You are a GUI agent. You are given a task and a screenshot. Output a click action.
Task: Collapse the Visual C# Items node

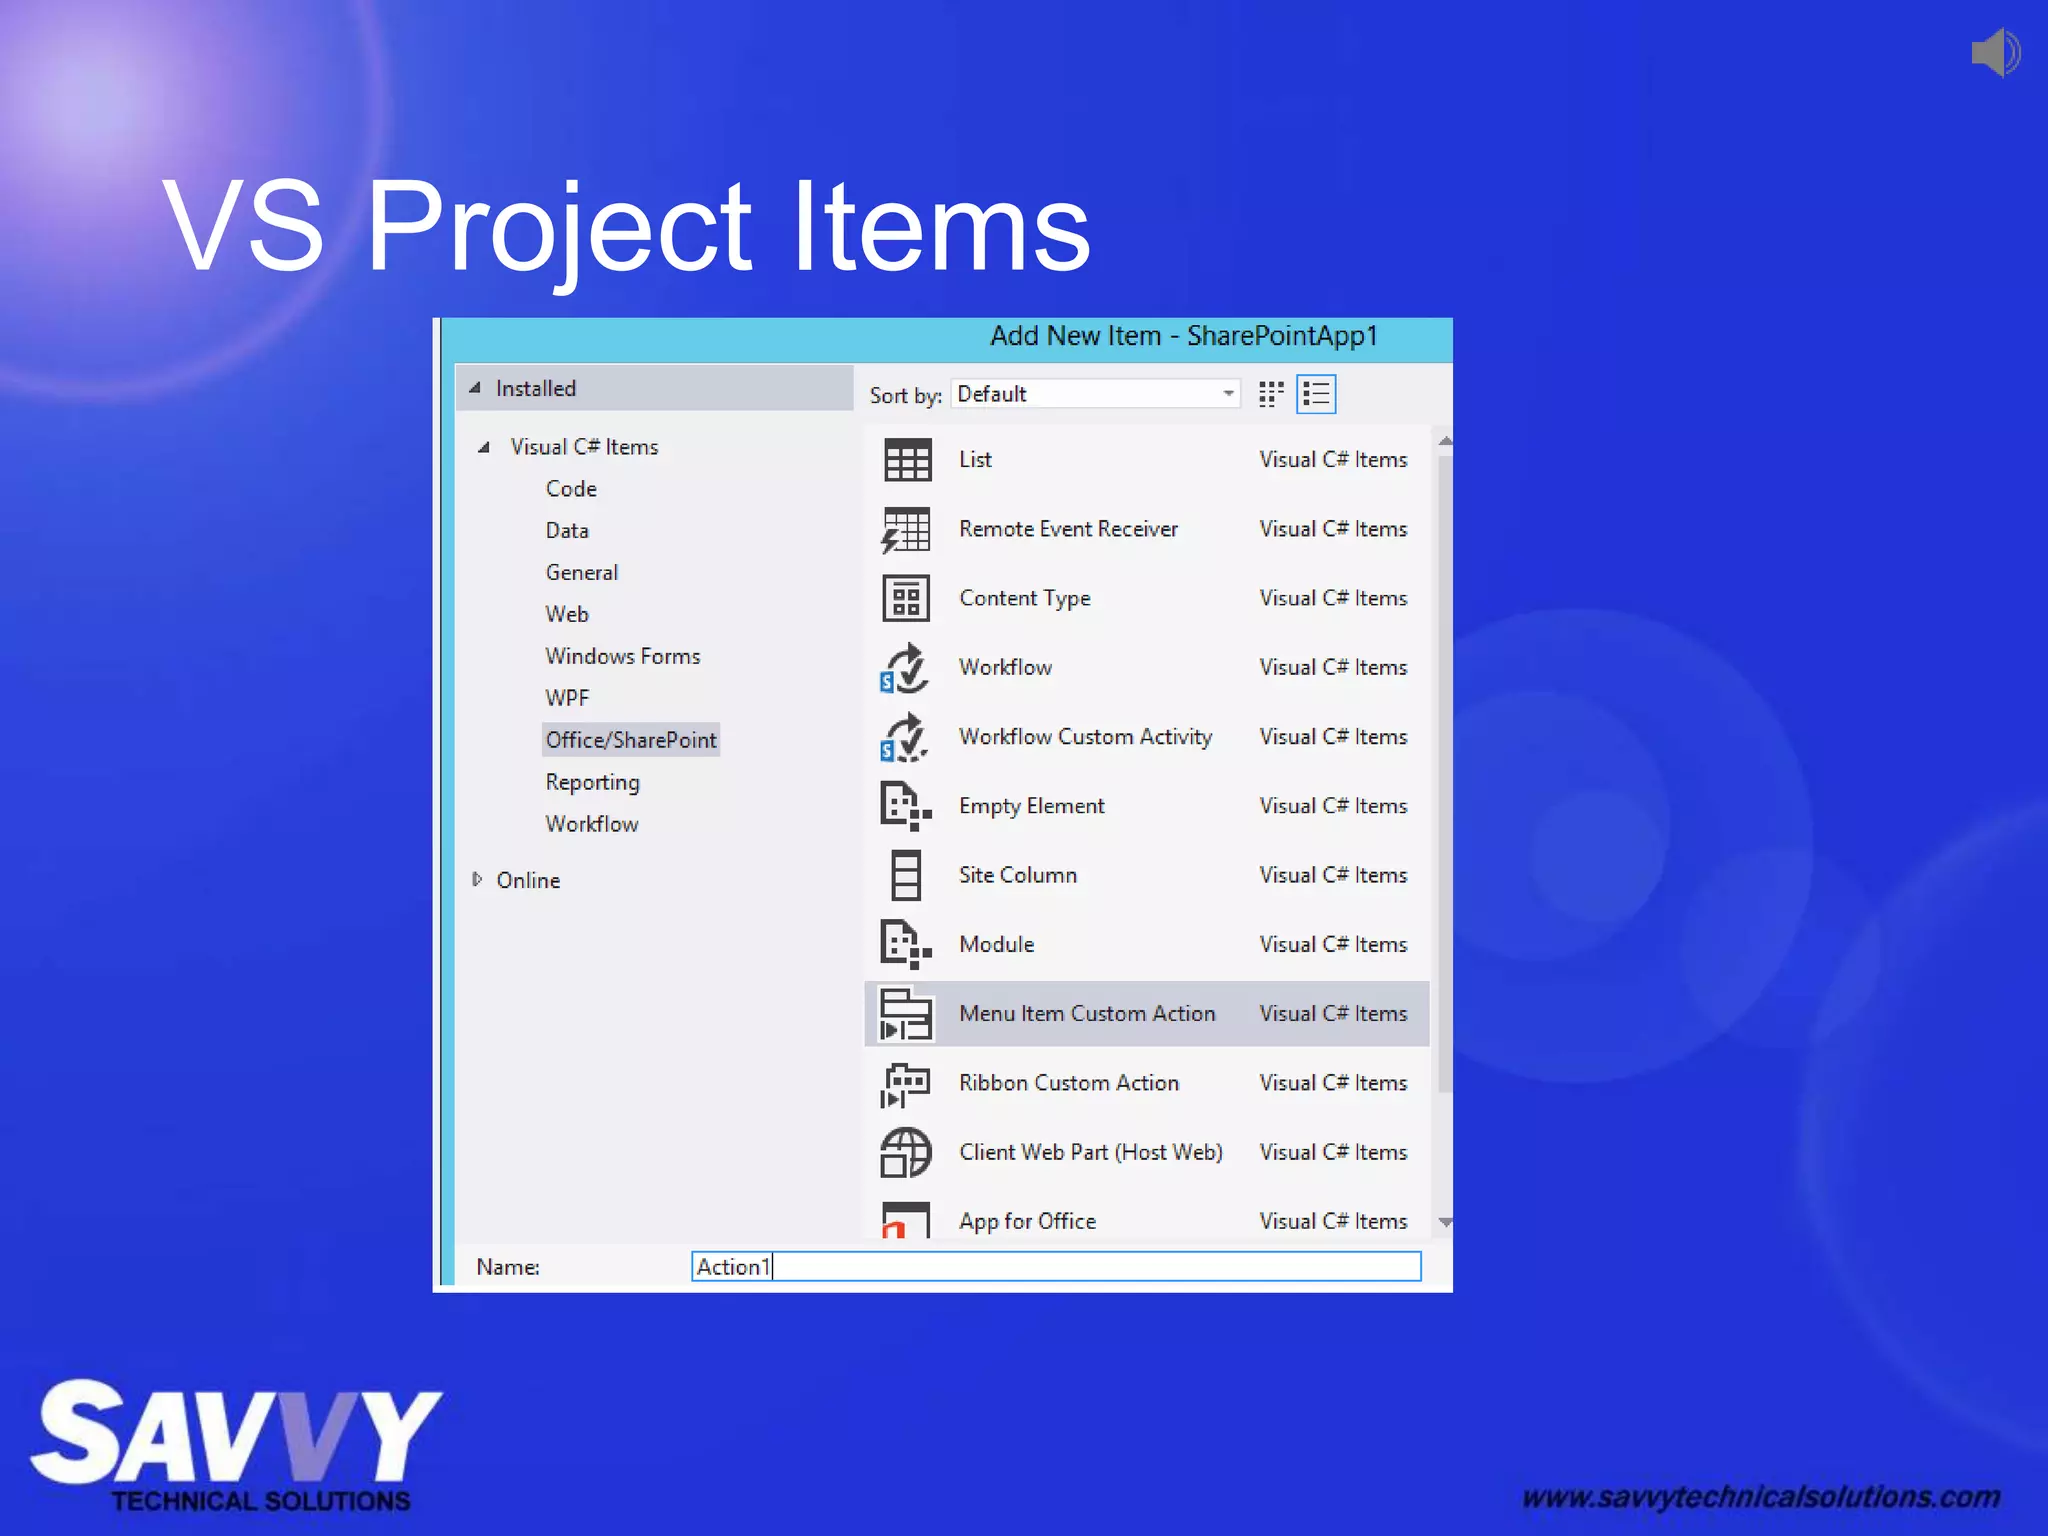(484, 447)
